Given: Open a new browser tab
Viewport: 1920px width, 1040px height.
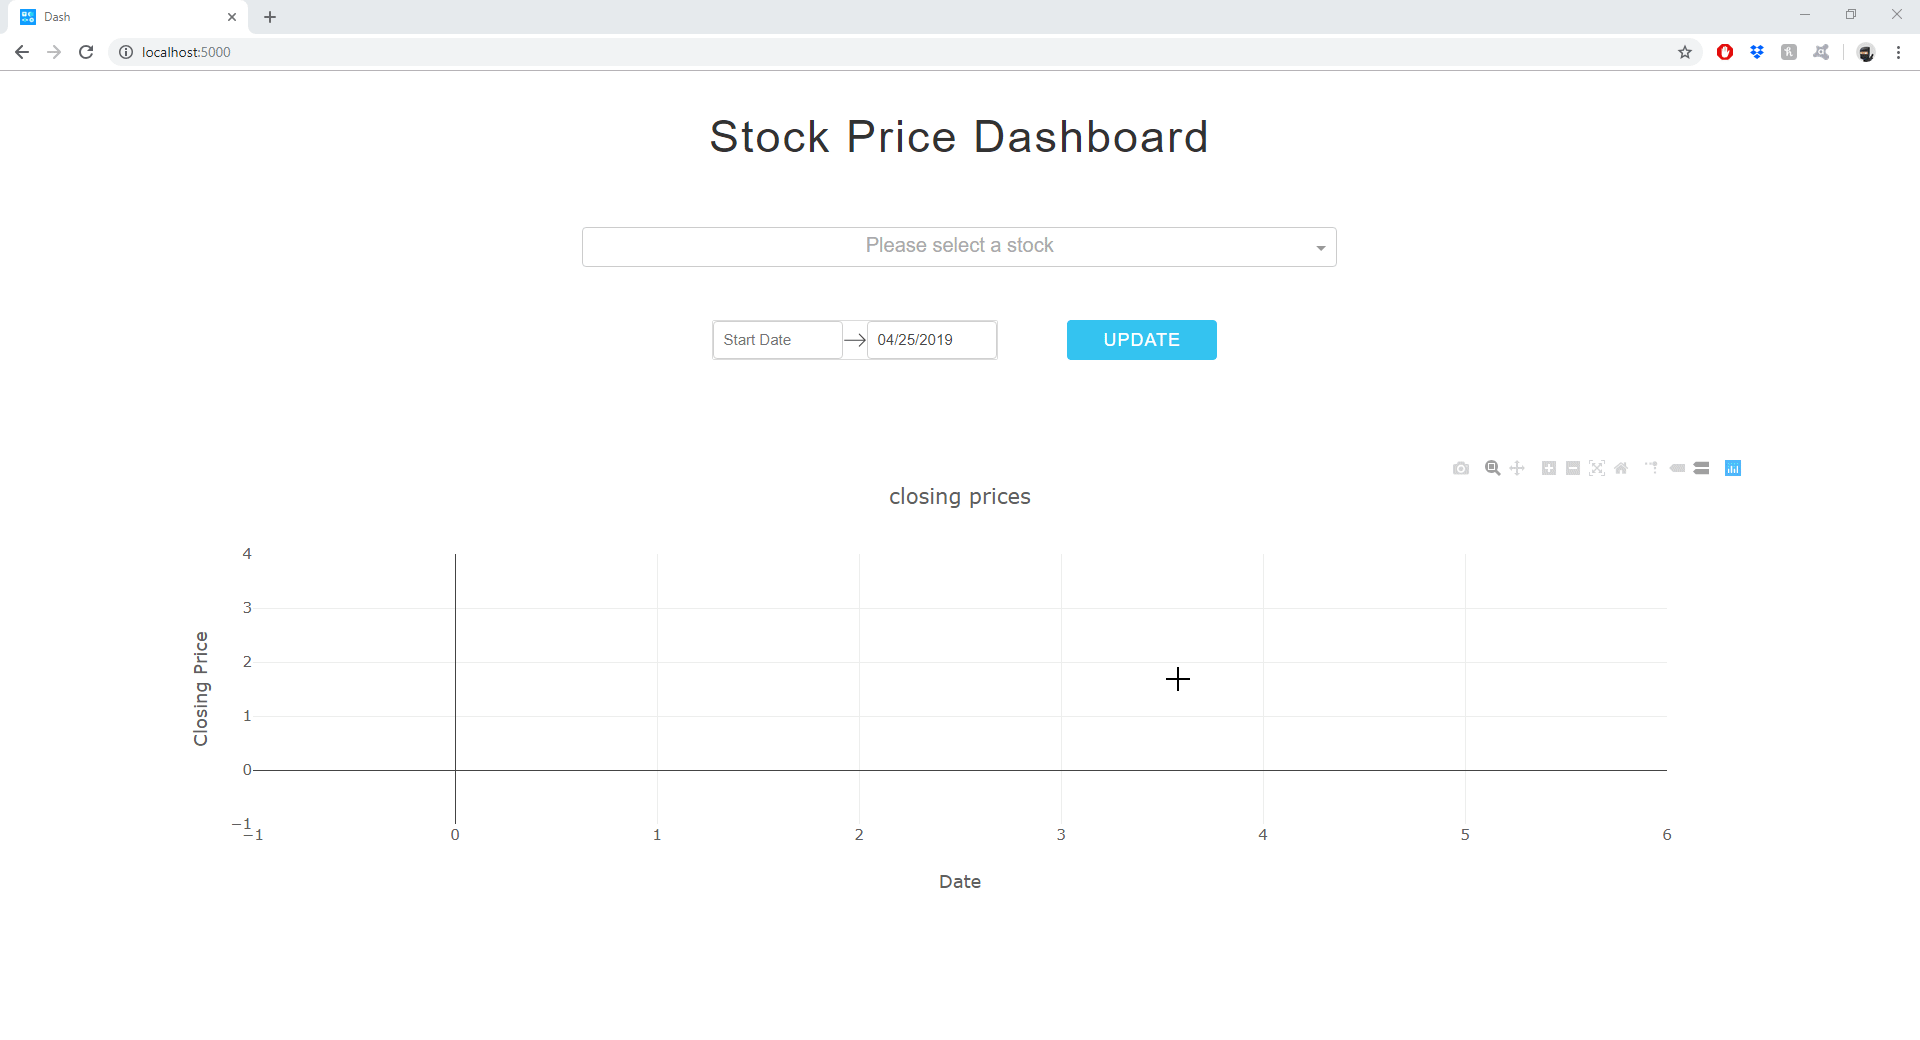Looking at the screenshot, I should (270, 17).
